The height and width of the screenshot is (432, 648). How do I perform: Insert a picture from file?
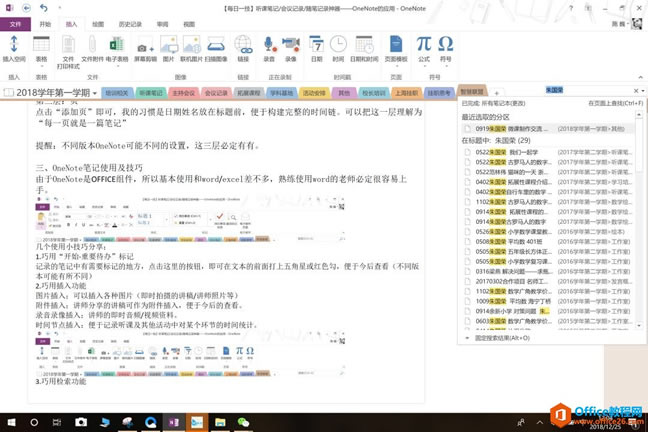click(x=169, y=49)
